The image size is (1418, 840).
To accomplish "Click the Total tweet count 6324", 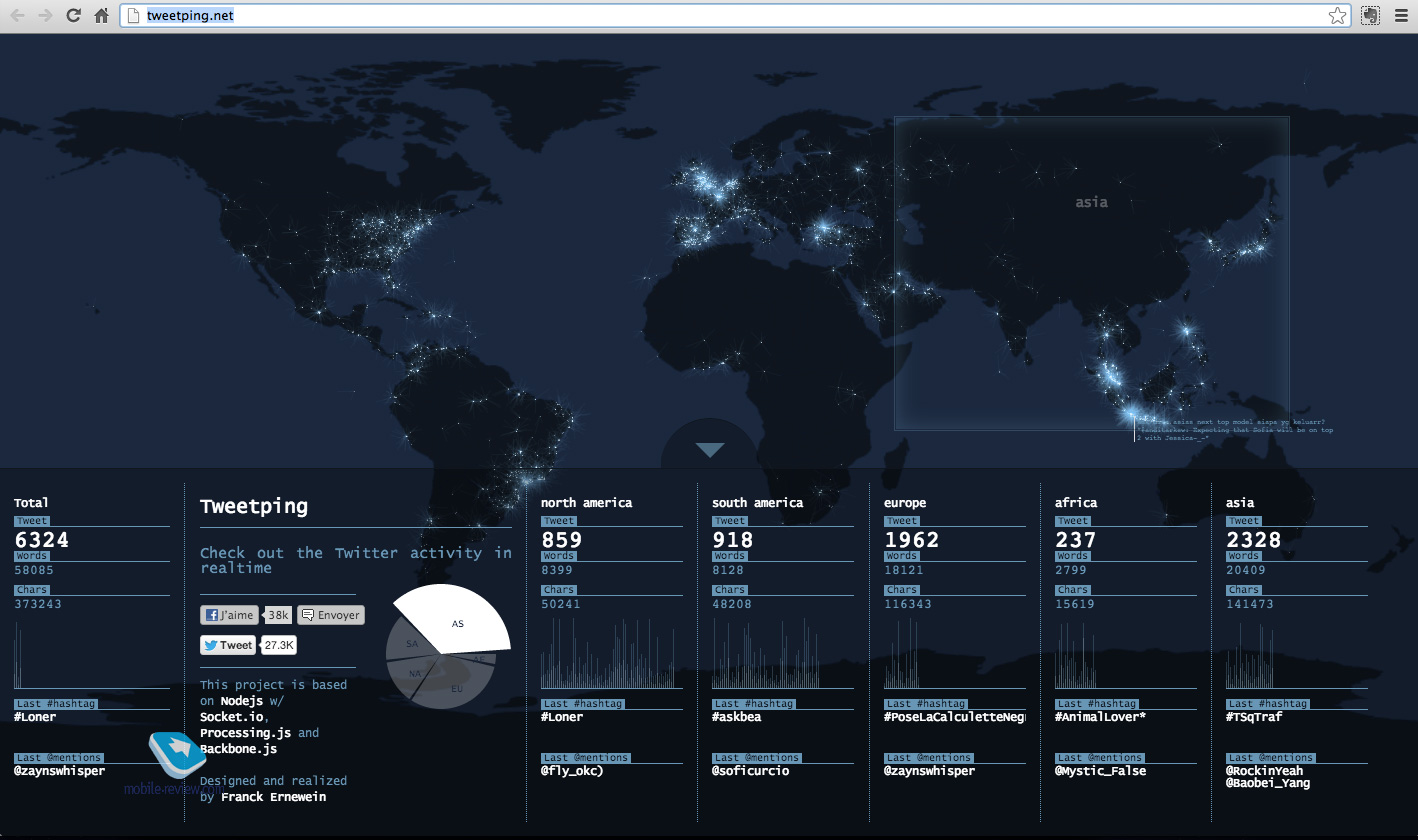I will [x=42, y=540].
